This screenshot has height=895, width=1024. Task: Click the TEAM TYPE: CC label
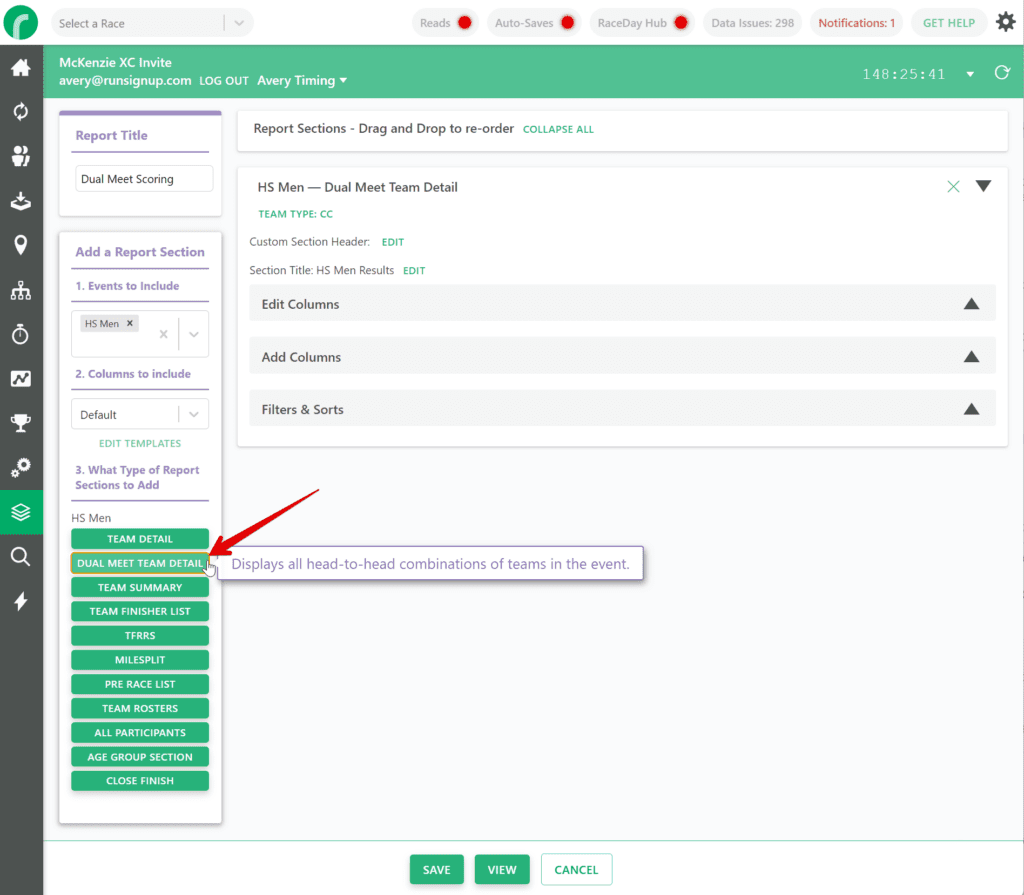click(x=295, y=214)
